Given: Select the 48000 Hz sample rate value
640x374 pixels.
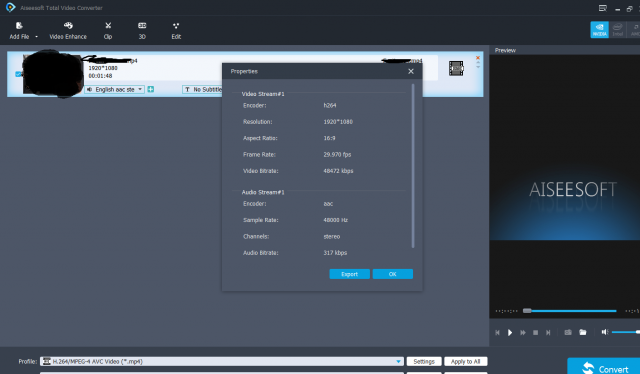Looking at the screenshot, I should (x=336, y=220).
